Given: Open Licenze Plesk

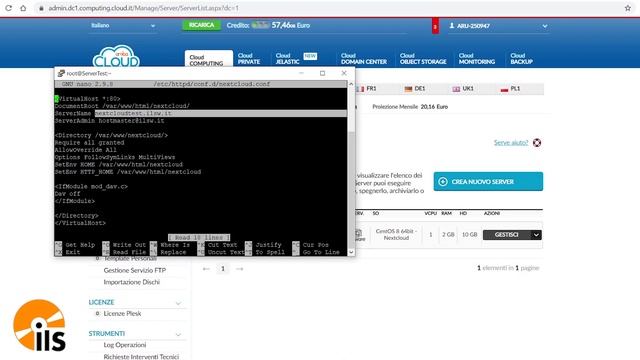Looking at the screenshot, I should click(x=122, y=313).
